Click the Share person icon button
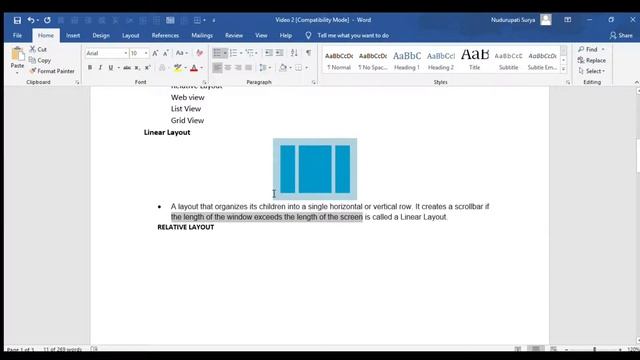640x360 pixels. click(x=621, y=36)
